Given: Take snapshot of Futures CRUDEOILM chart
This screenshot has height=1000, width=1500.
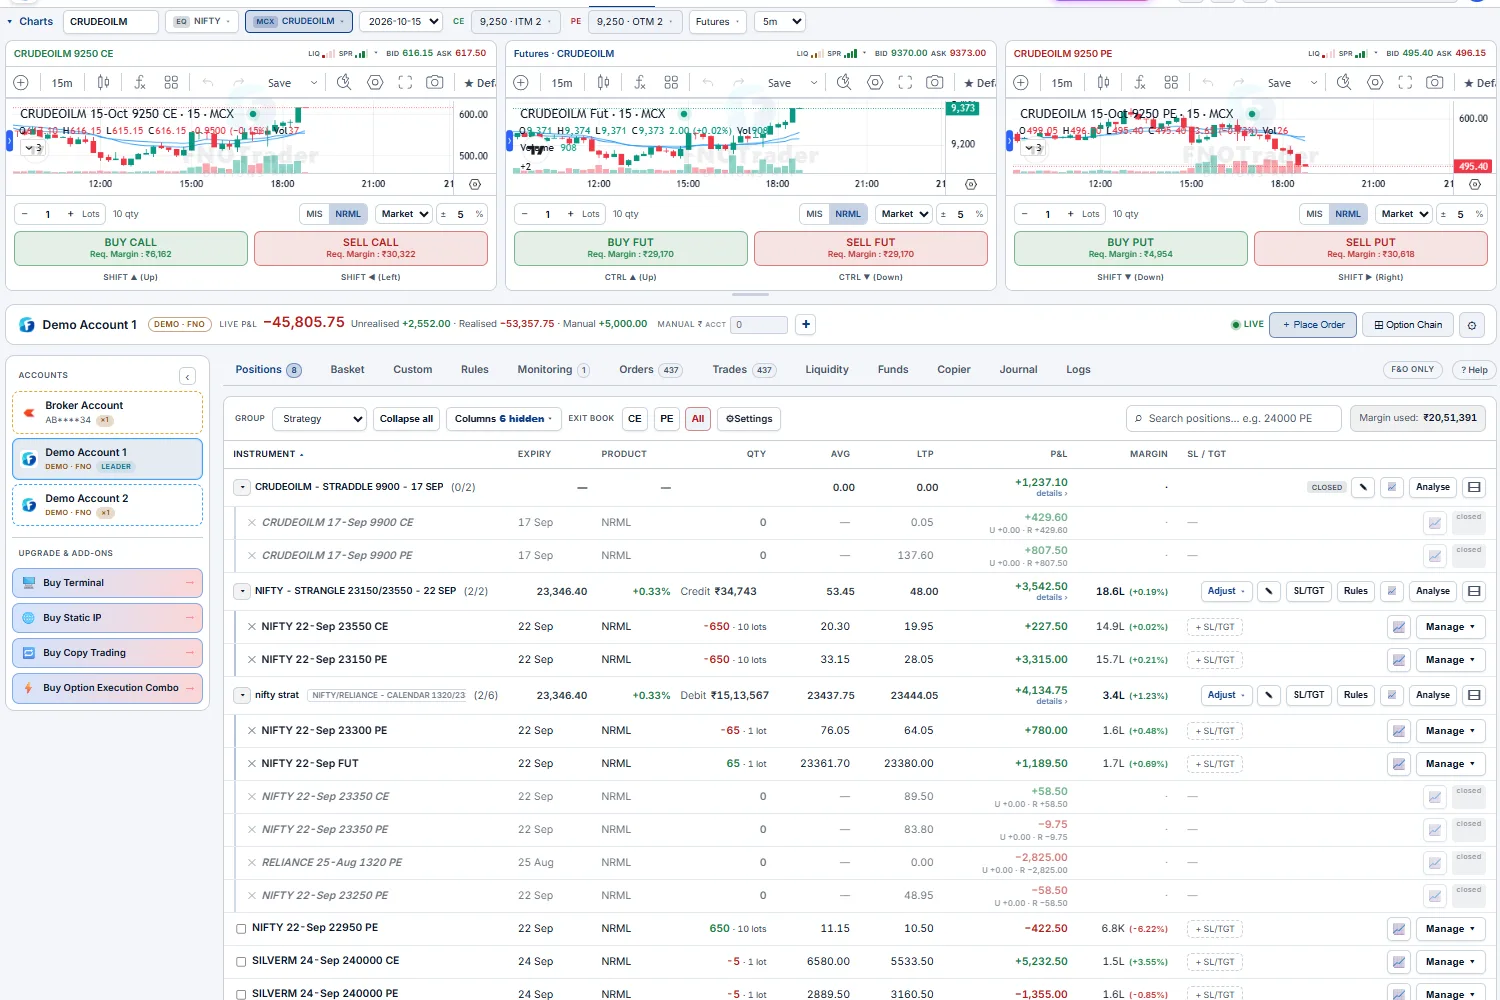Looking at the screenshot, I should tap(935, 83).
